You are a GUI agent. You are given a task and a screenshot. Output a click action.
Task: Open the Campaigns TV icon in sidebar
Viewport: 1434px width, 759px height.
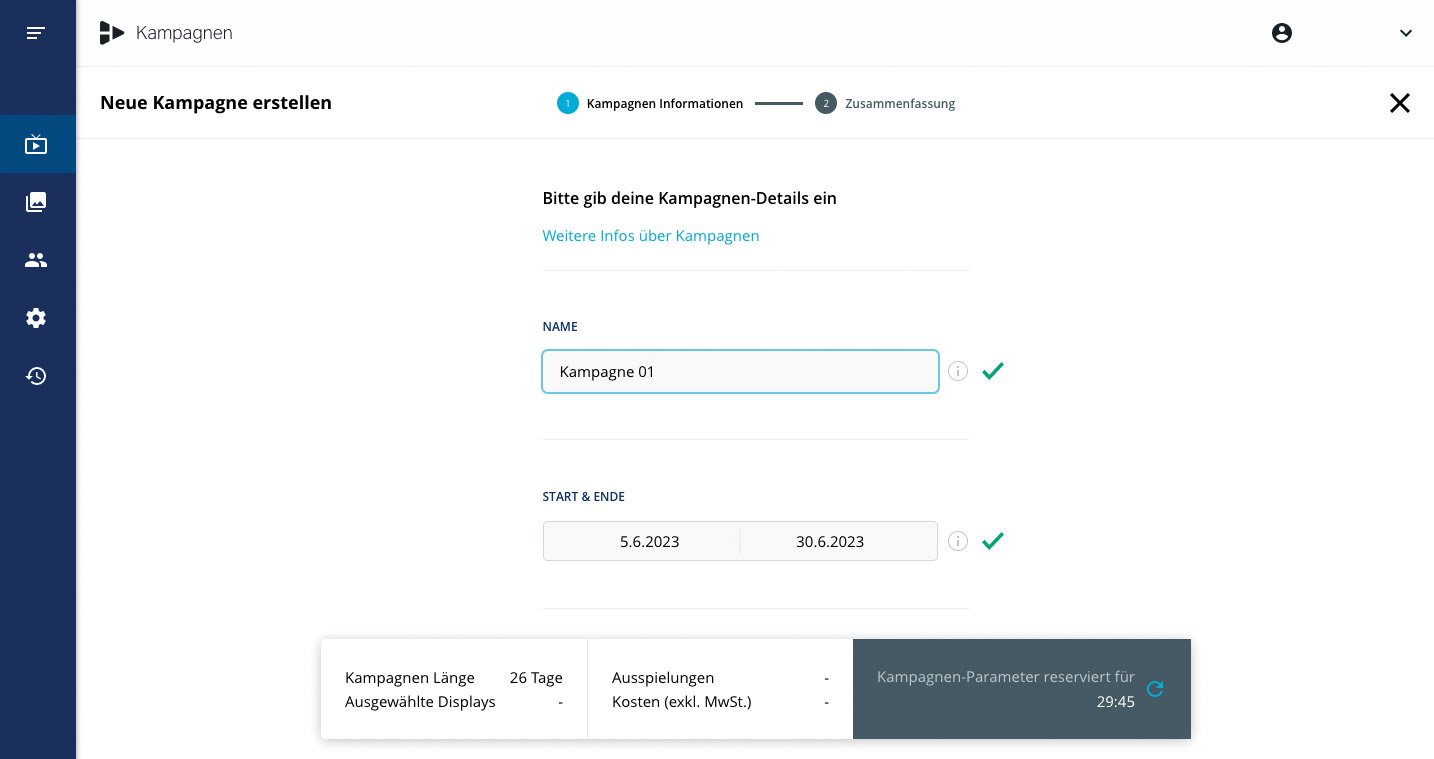coord(36,144)
